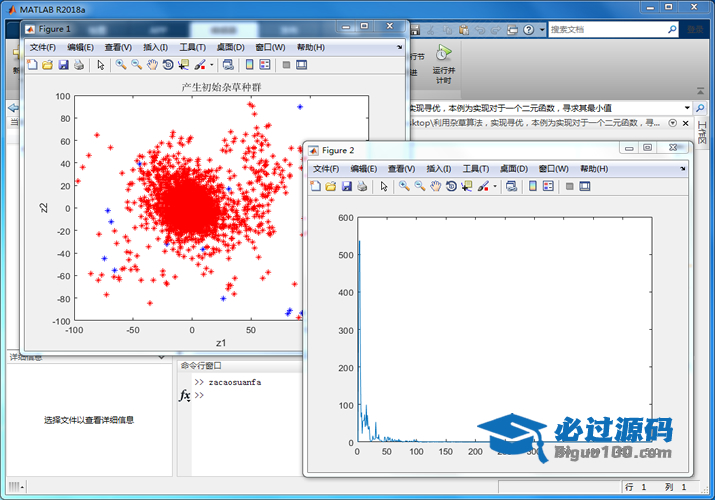
Task: Toggle Brush data tool in Figure 2
Action: pyautogui.click(x=483, y=186)
